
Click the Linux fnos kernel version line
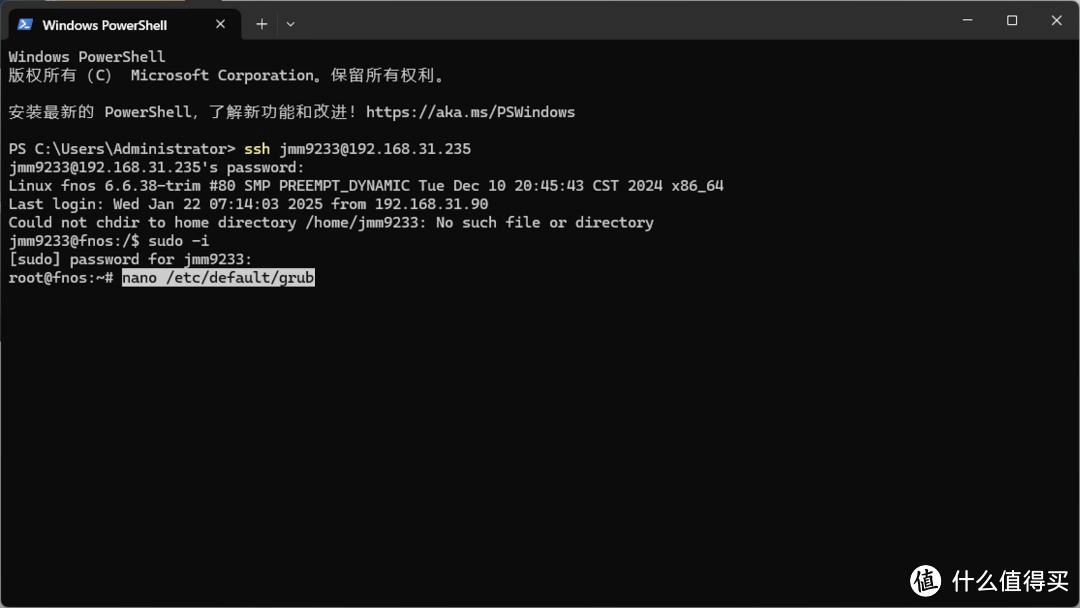(x=366, y=186)
